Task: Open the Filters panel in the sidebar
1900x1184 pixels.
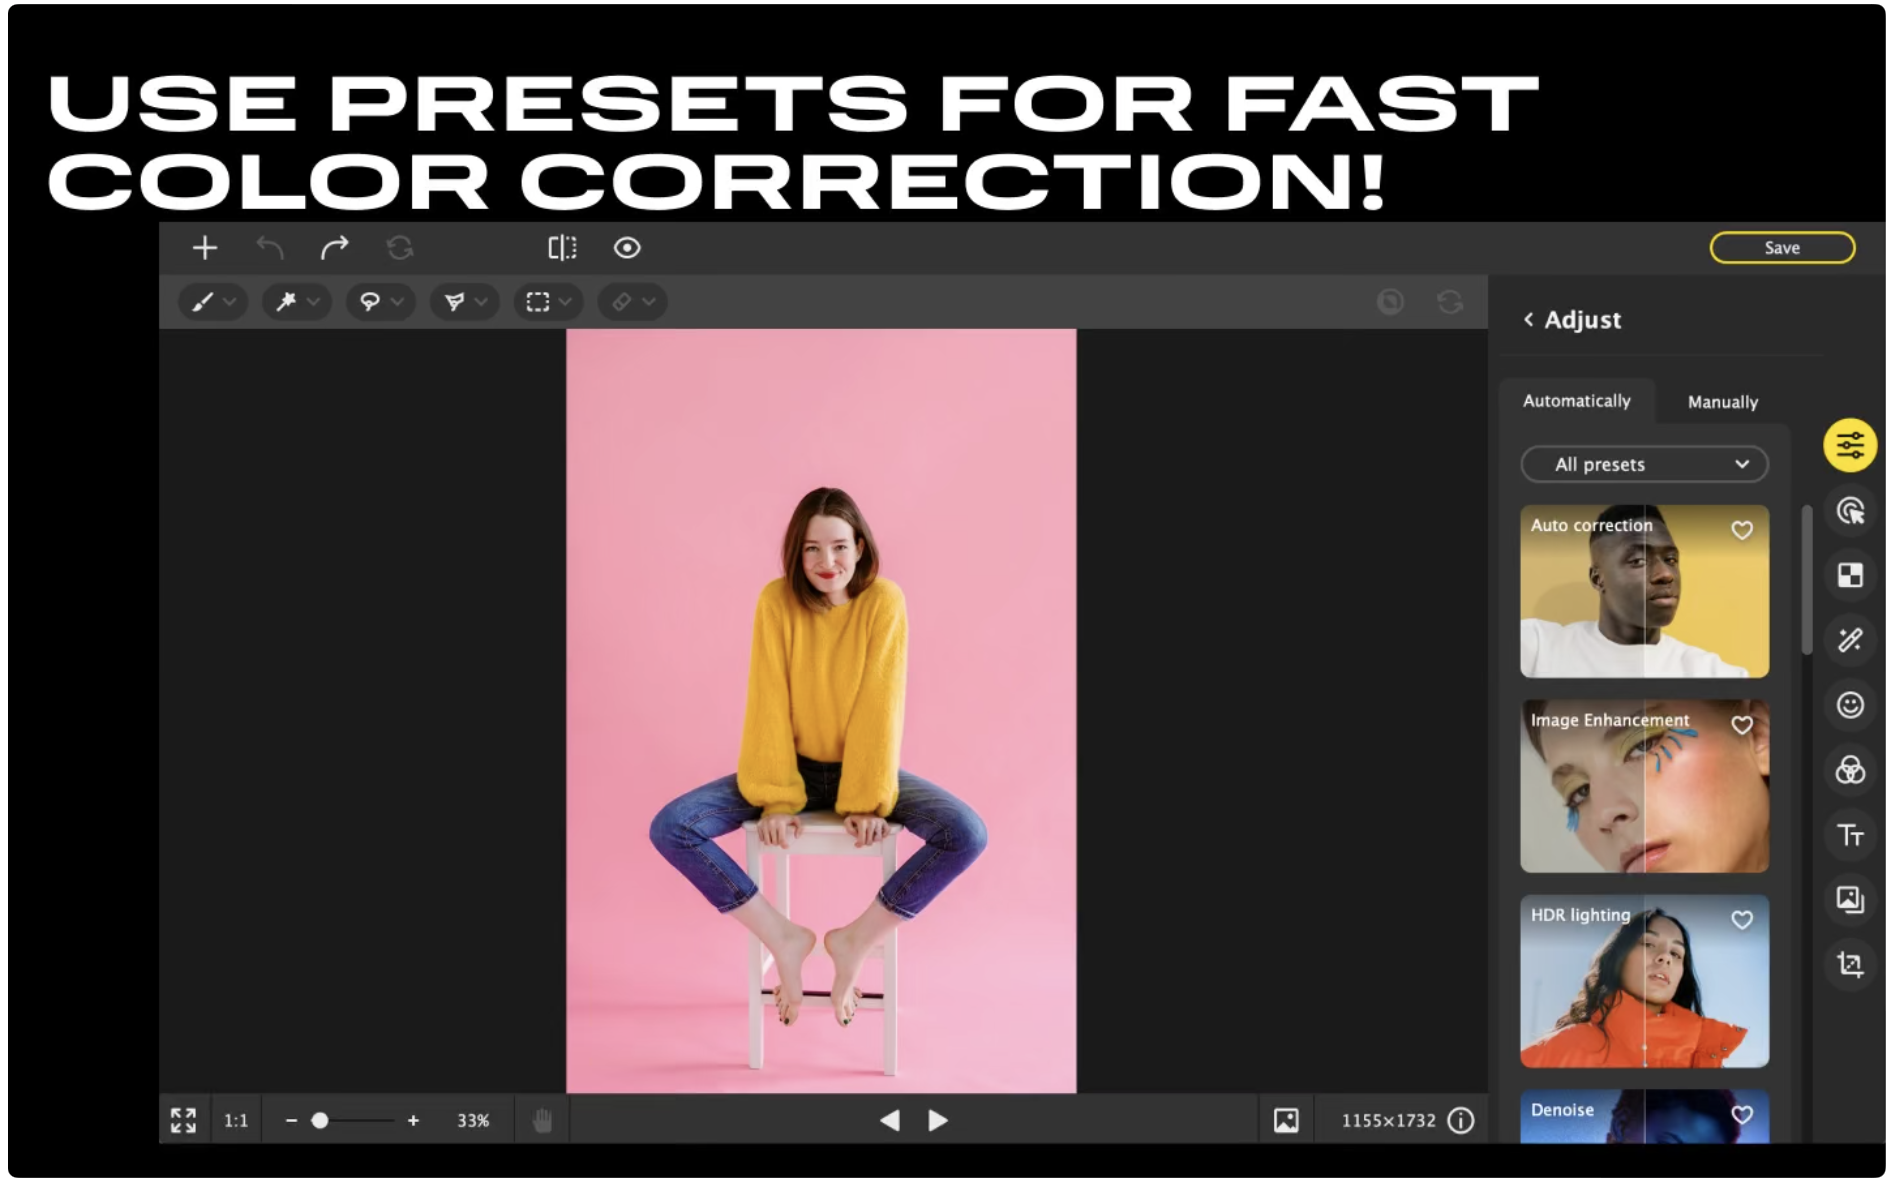Action: click(1850, 770)
